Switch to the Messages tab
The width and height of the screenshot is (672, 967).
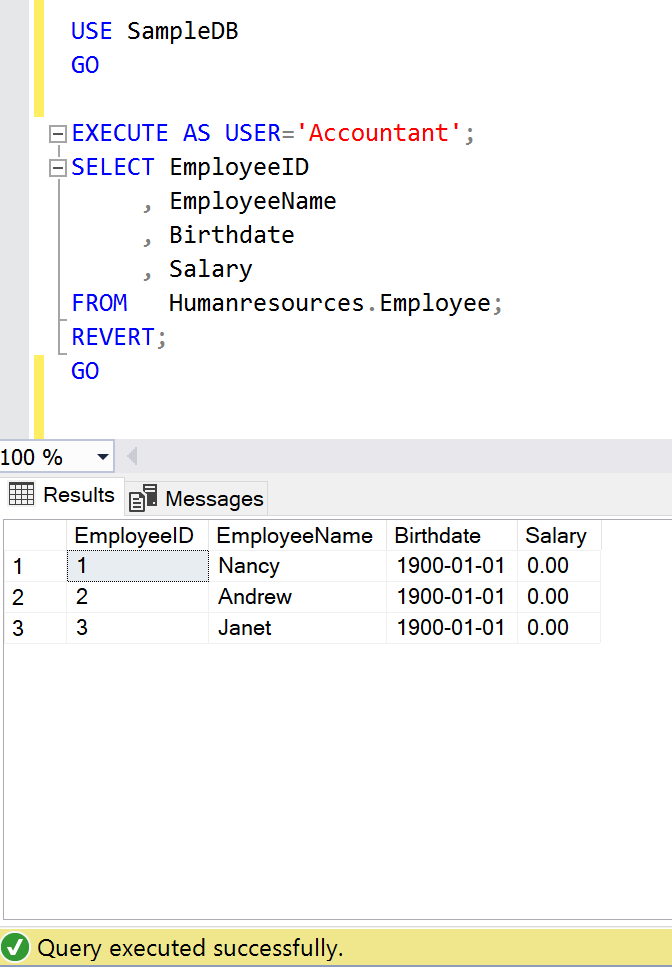(x=198, y=498)
